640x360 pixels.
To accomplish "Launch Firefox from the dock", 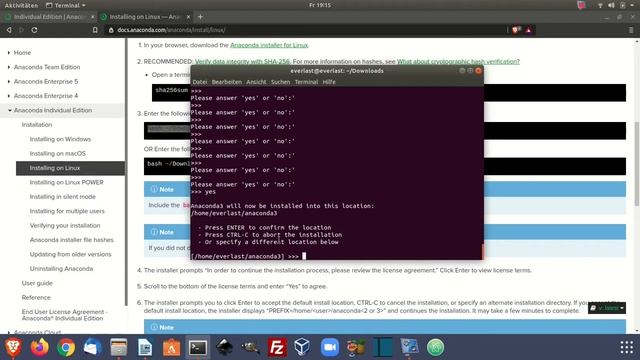I will (x=40, y=347).
